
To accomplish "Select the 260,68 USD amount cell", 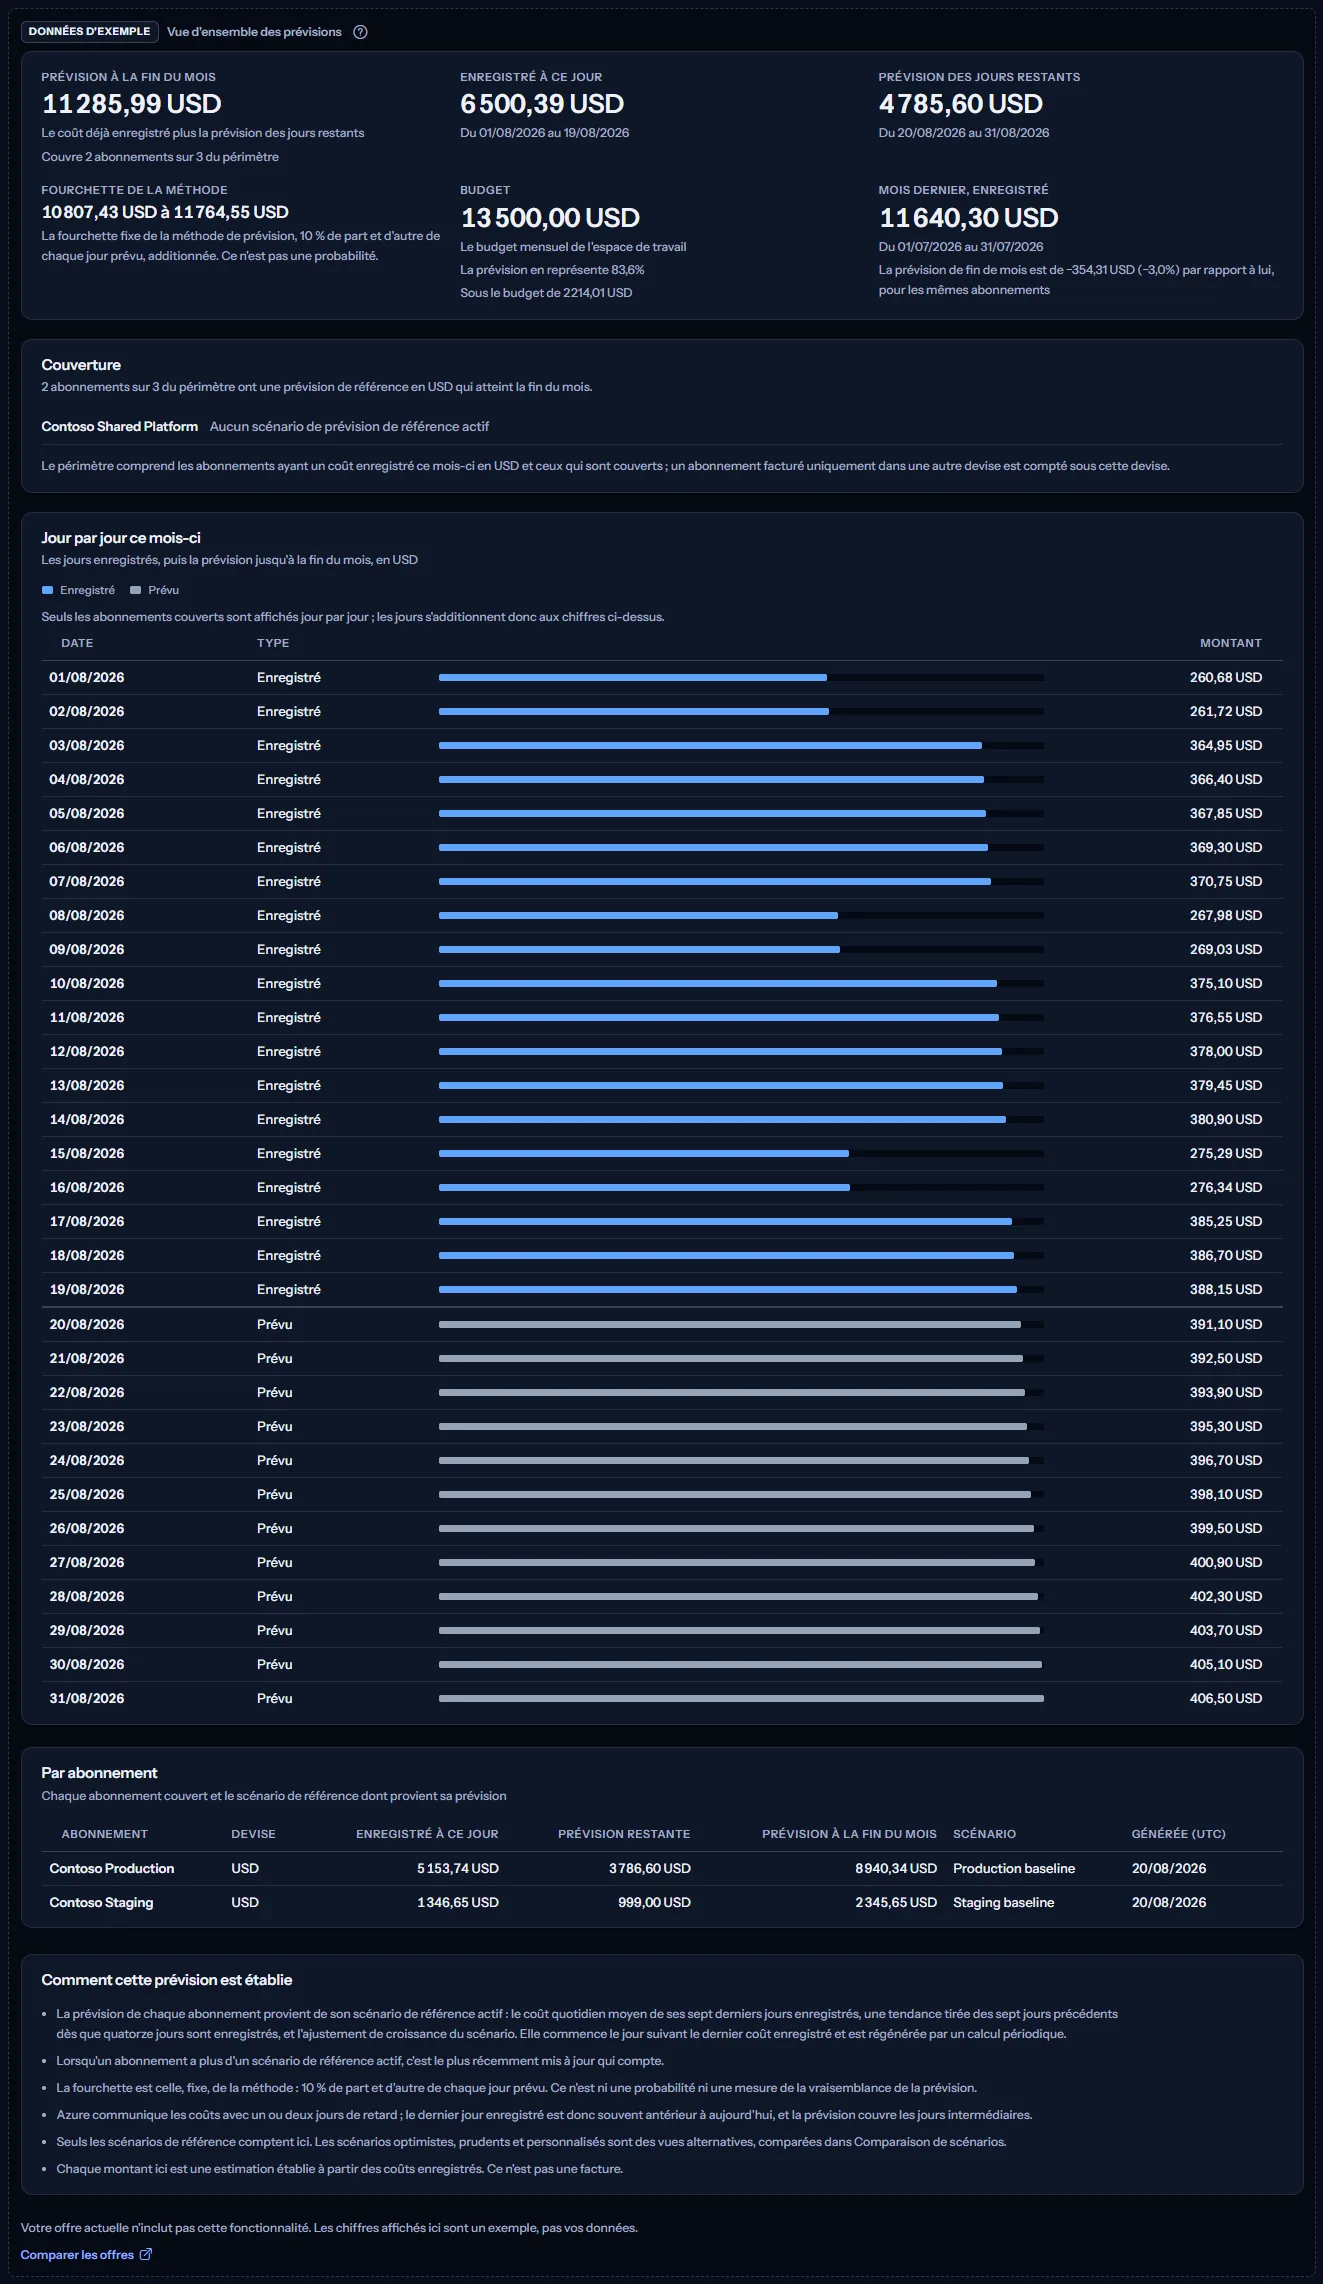I will pos(1226,677).
